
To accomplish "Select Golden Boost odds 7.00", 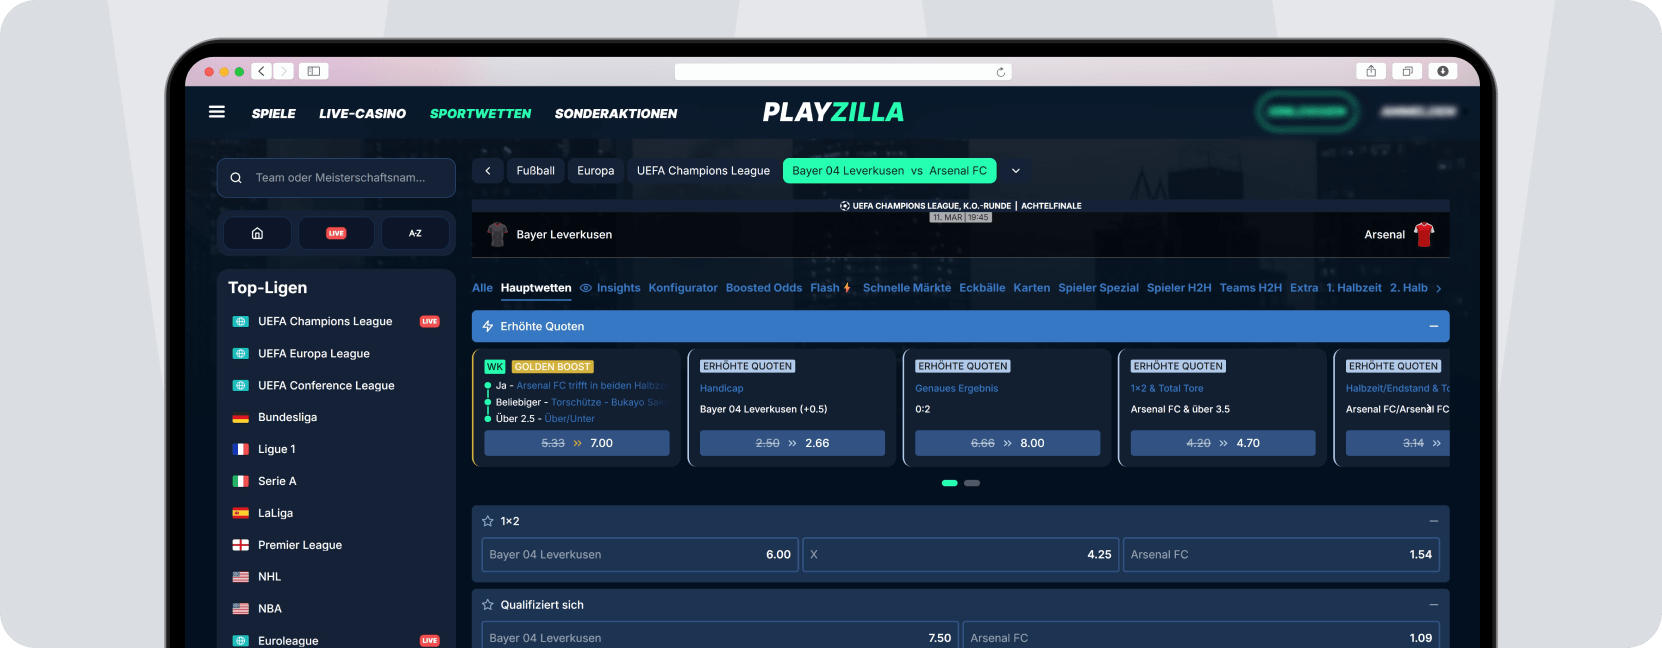I will [x=577, y=443].
